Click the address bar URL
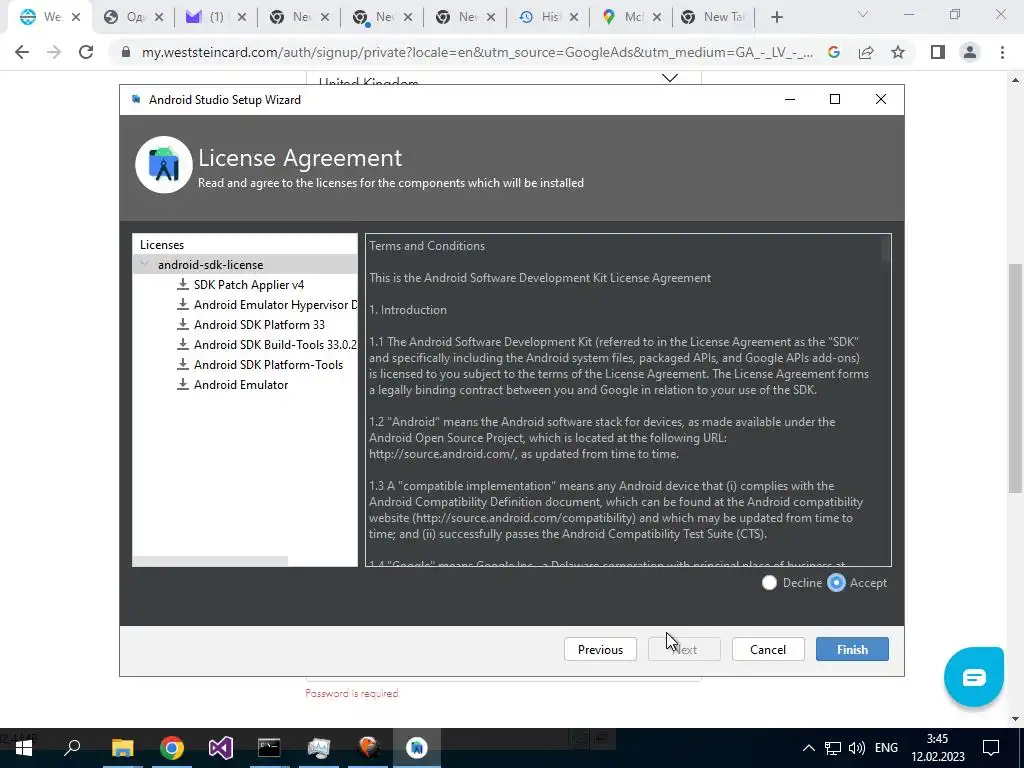Screen dimensions: 1024x768 pyautogui.click(x=477, y=52)
